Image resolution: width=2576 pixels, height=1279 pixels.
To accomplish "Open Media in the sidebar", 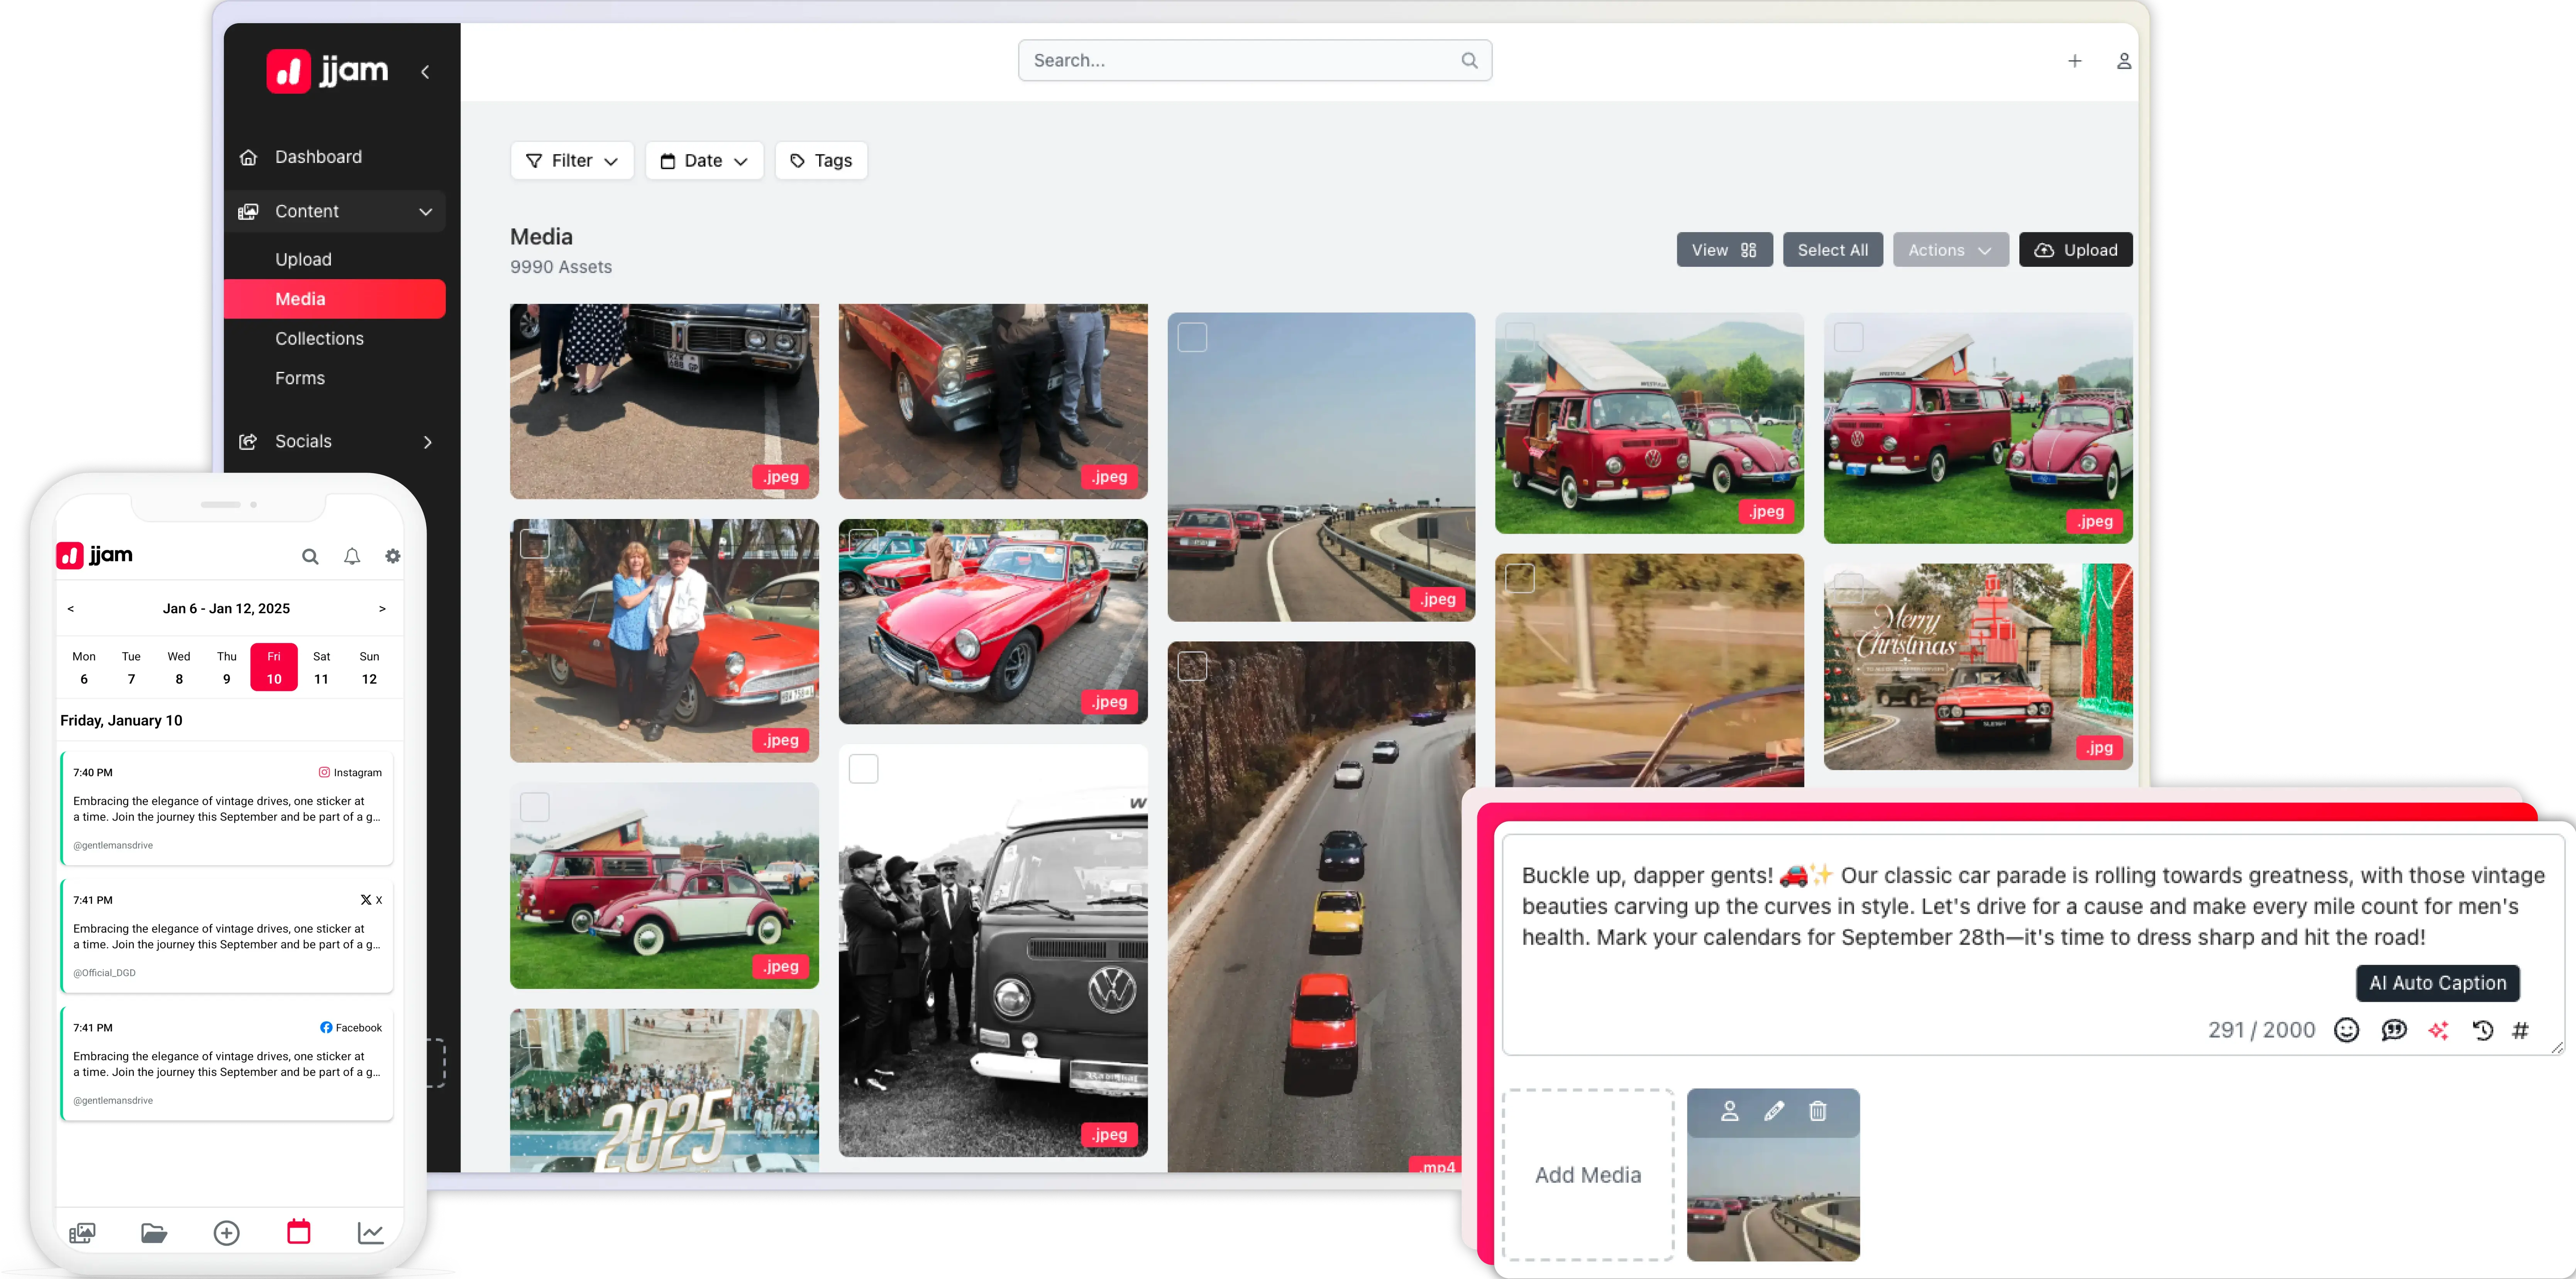I will click(335, 299).
